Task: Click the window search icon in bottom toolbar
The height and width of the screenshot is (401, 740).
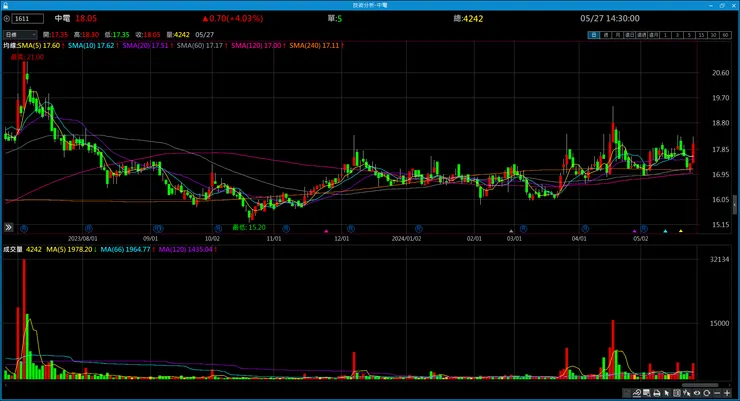Action: [647, 393]
